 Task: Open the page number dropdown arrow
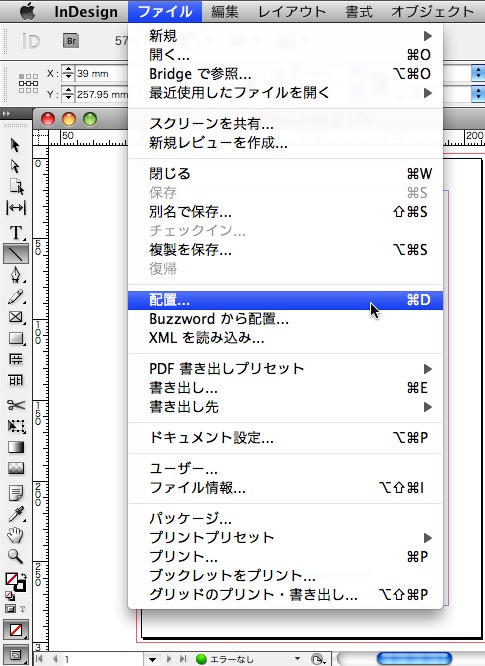click(x=152, y=660)
